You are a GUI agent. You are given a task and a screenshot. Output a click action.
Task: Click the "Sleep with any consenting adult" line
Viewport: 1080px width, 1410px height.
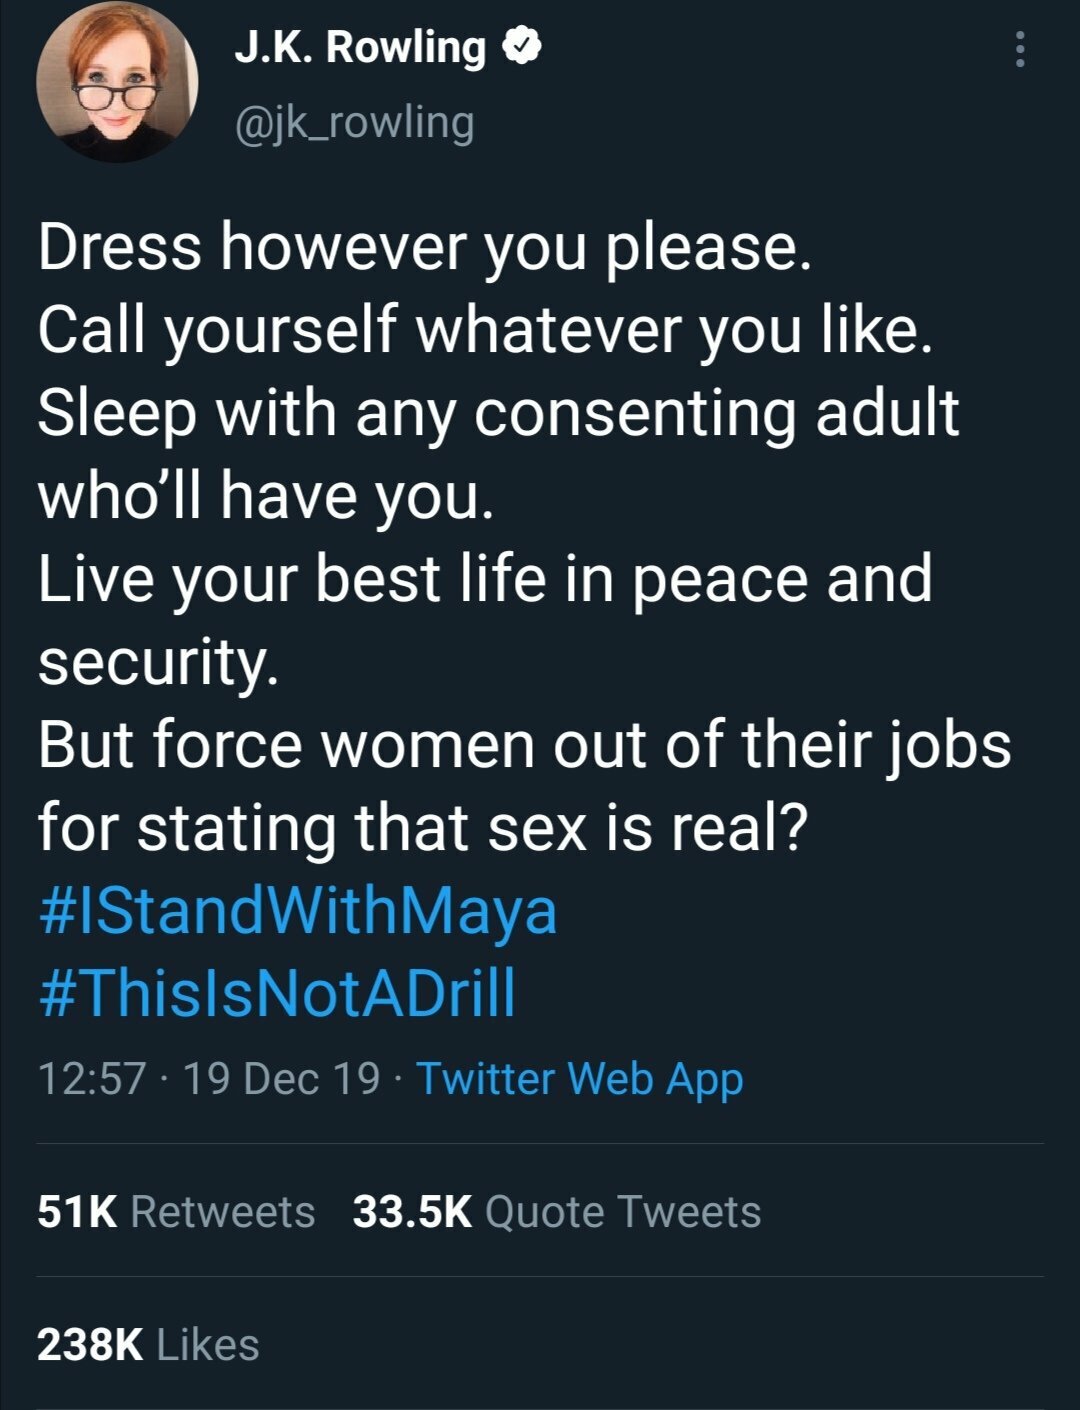tap(498, 414)
